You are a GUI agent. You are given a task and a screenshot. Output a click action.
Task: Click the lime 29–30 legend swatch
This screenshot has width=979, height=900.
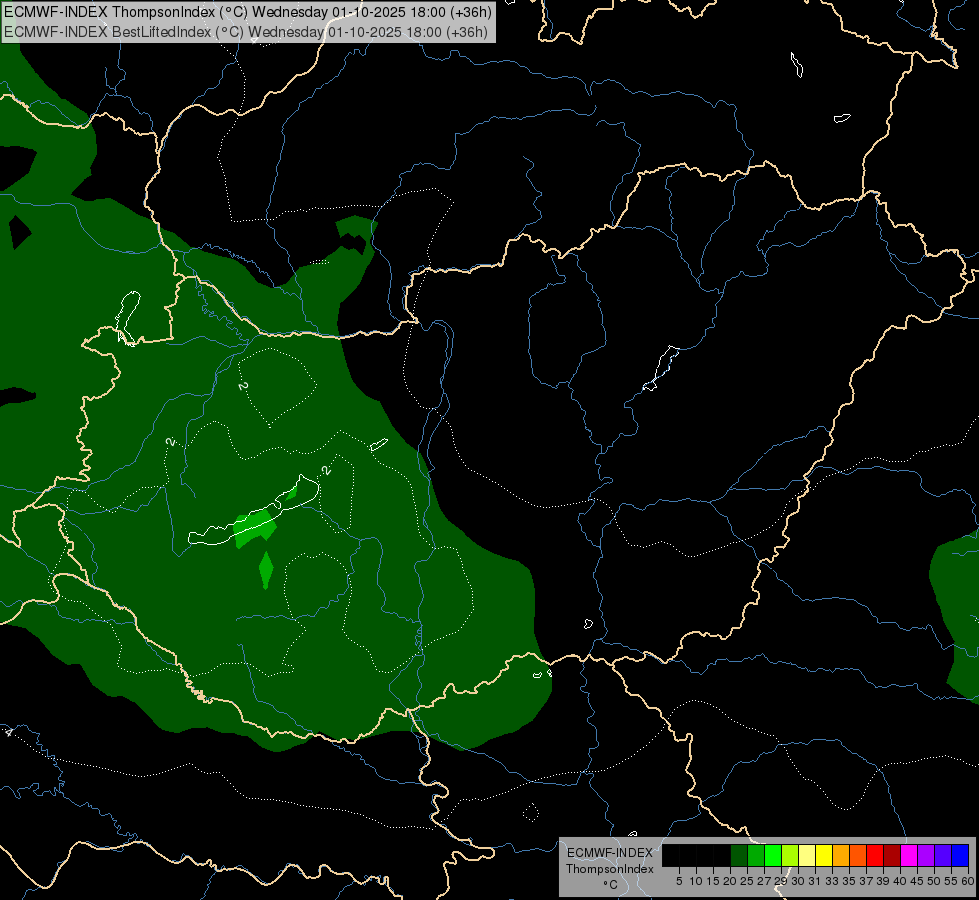coord(790,855)
